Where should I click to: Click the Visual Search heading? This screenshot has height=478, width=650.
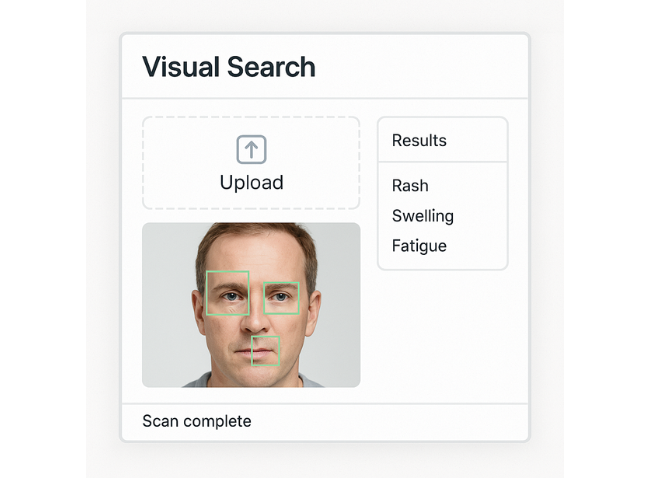click(x=229, y=66)
